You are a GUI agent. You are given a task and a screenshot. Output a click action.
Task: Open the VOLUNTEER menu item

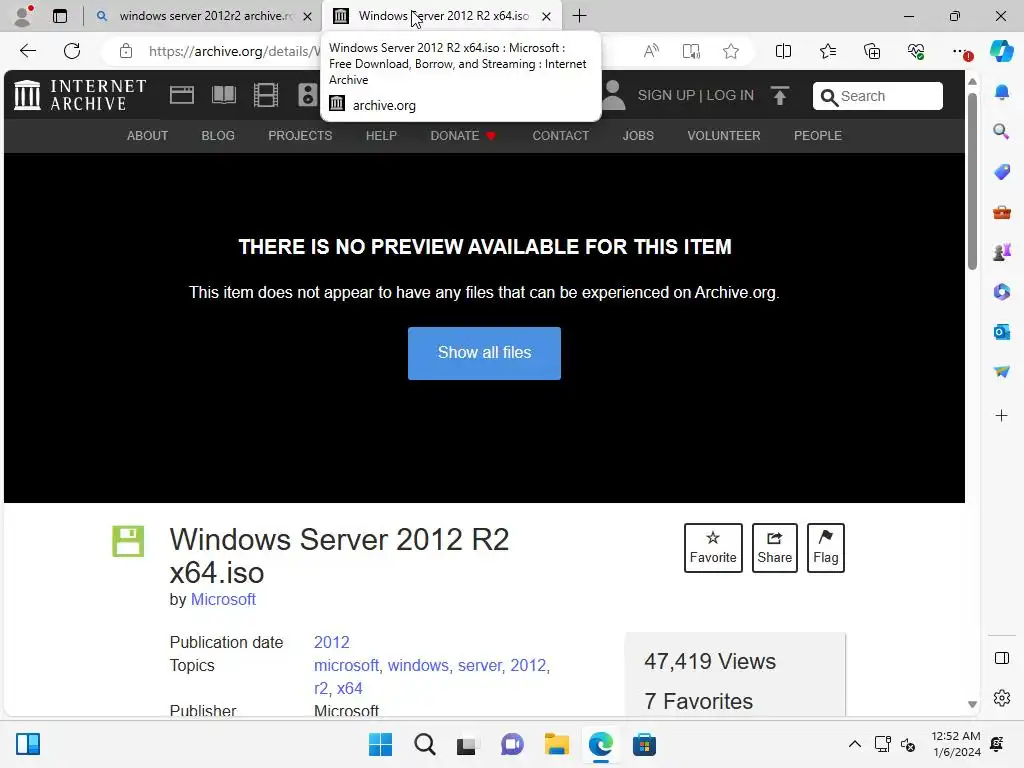point(724,136)
